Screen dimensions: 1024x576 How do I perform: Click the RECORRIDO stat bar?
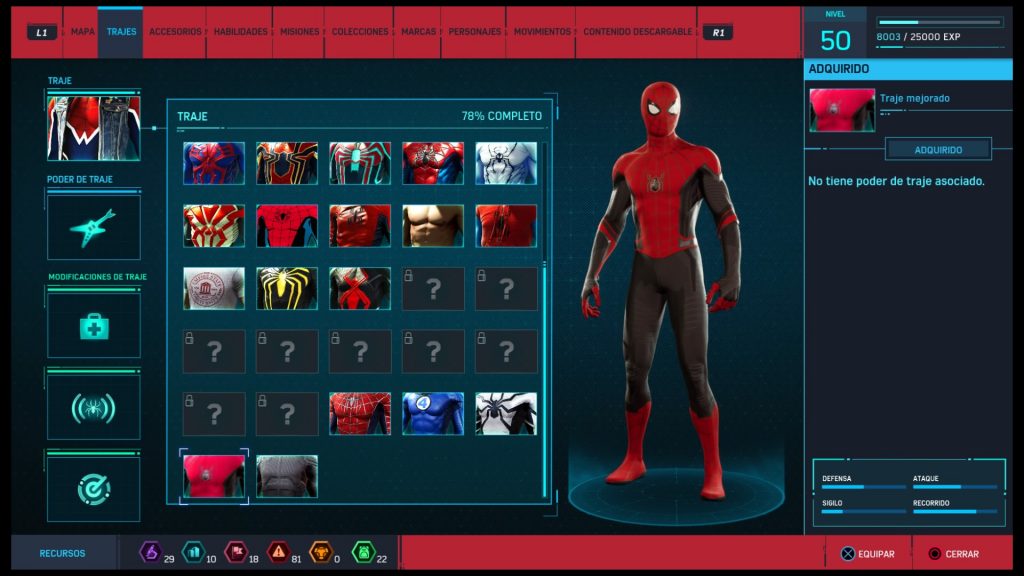pyautogui.click(x=955, y=511)
